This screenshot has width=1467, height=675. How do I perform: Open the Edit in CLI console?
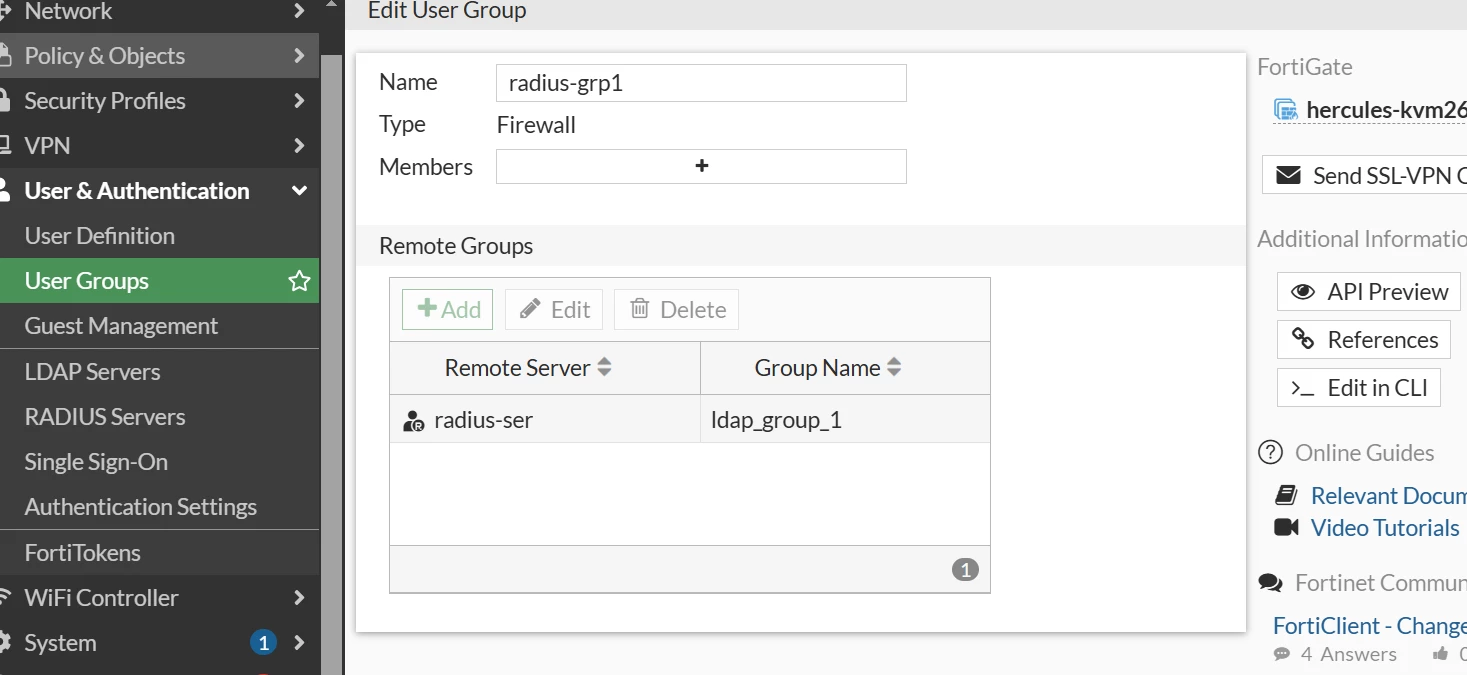pos(1359,388)
